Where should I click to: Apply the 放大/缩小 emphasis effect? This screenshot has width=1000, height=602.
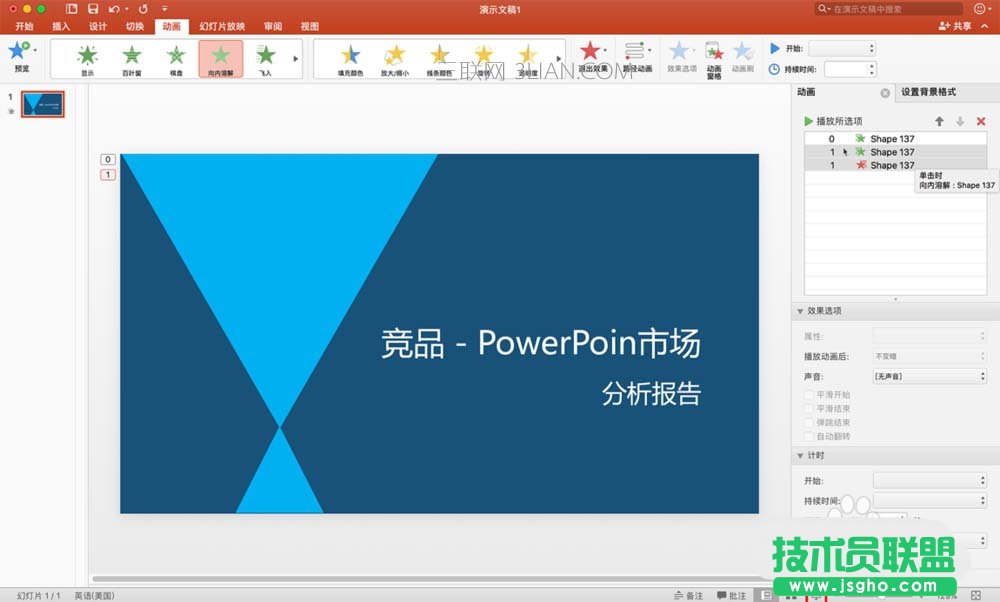(395, 59)
